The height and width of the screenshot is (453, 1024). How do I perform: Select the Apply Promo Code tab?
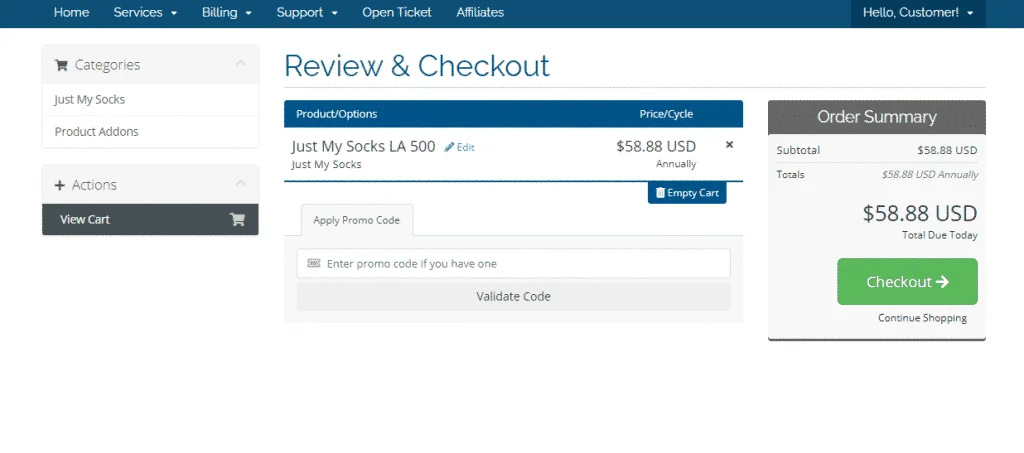(x=356, y=220)
